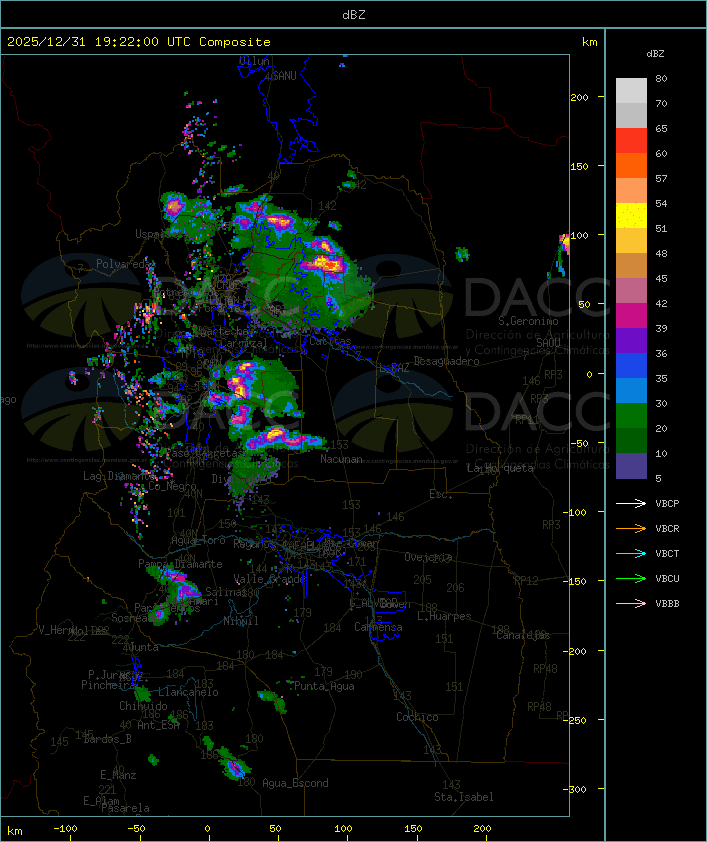
Task: Click the pink VBBB arrow icon
Action: (631, 604)
